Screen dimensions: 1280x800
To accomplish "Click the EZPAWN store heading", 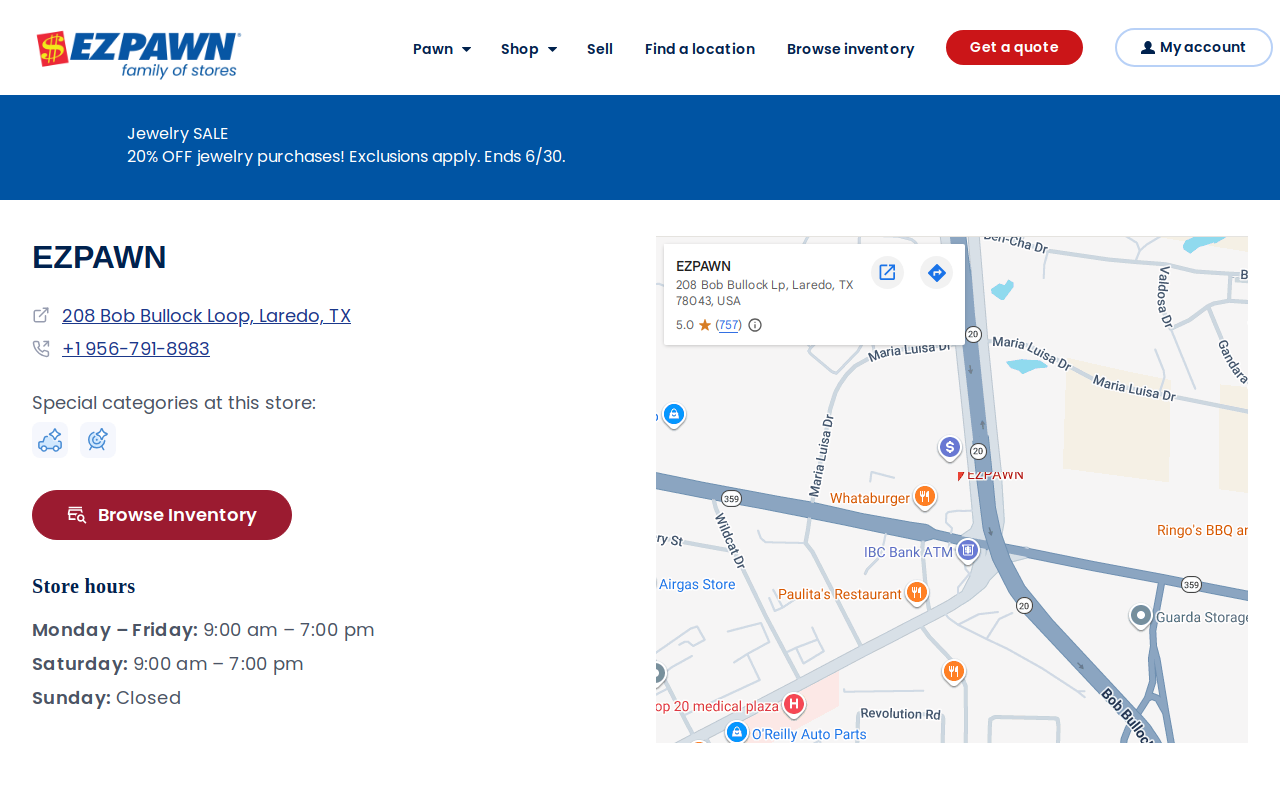I will coord(99,258).
